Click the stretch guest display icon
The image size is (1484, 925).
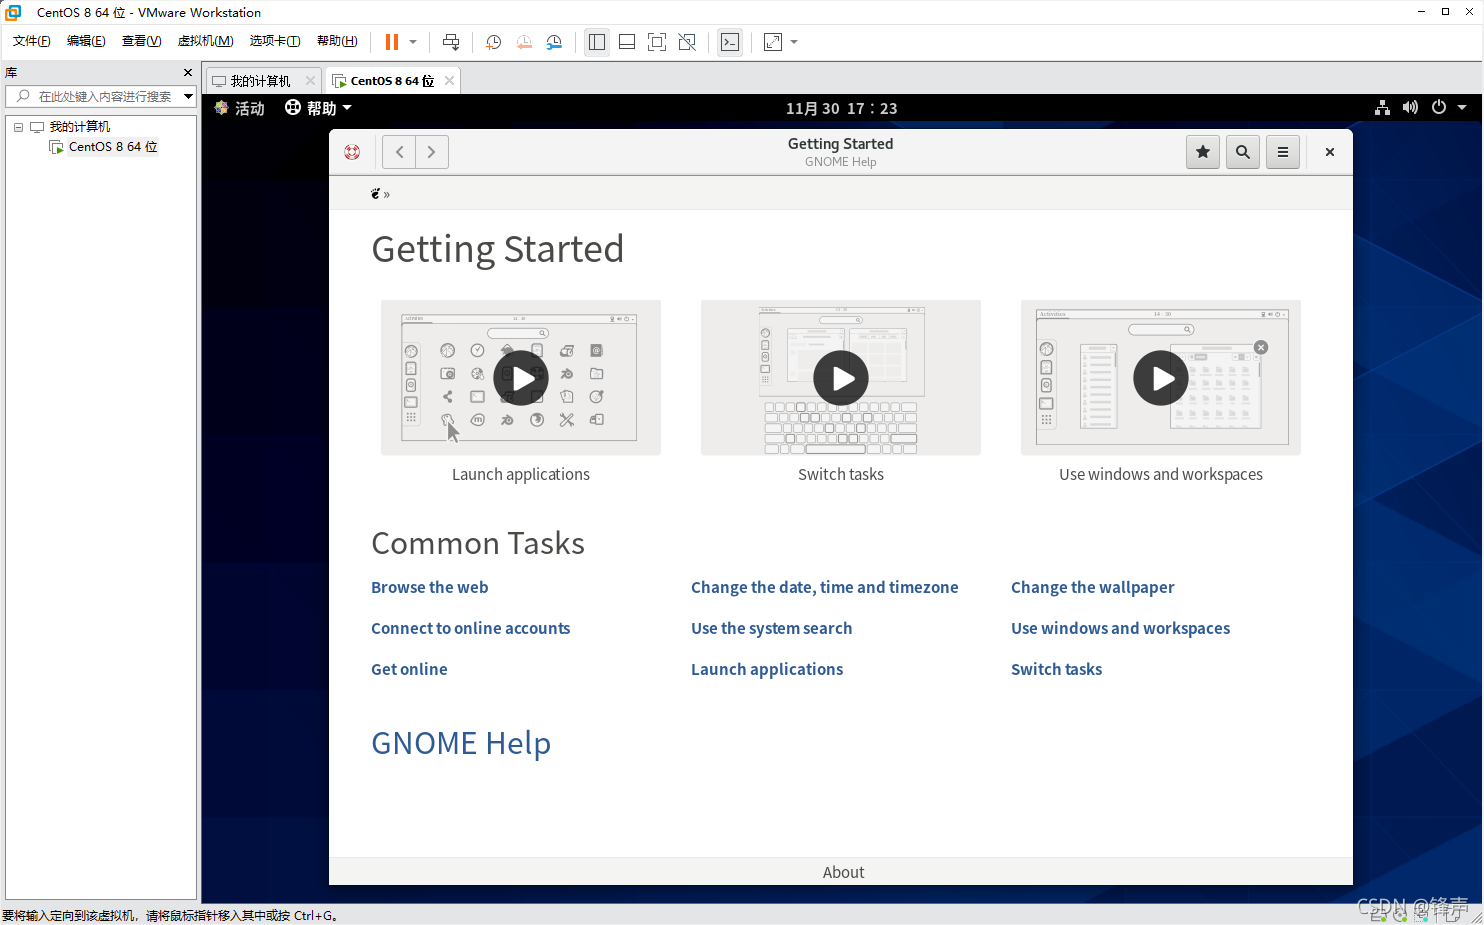click(x=773, y=42)
